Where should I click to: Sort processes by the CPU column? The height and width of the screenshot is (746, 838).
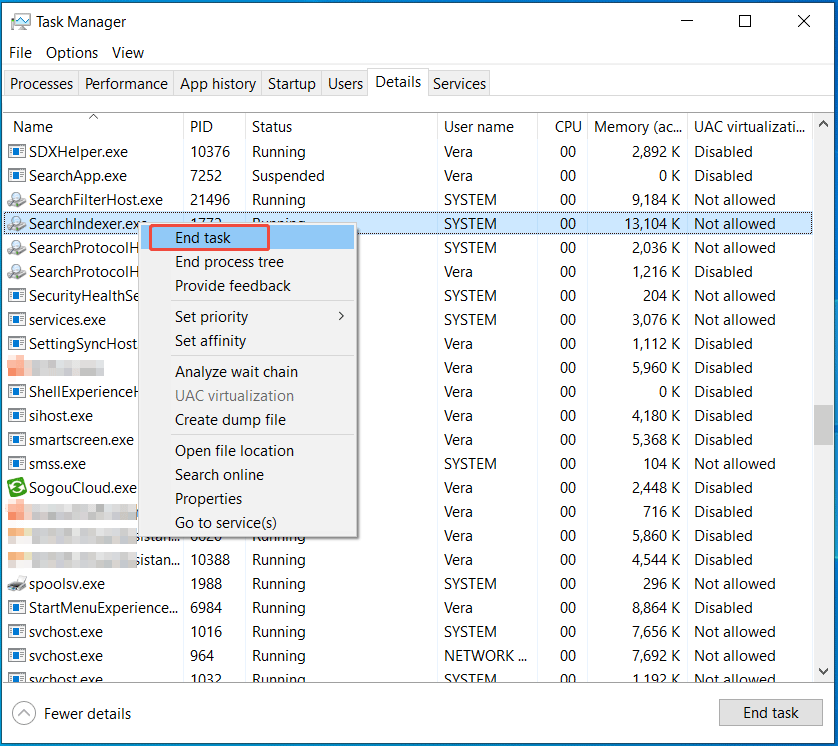click(x=567, y=126)
